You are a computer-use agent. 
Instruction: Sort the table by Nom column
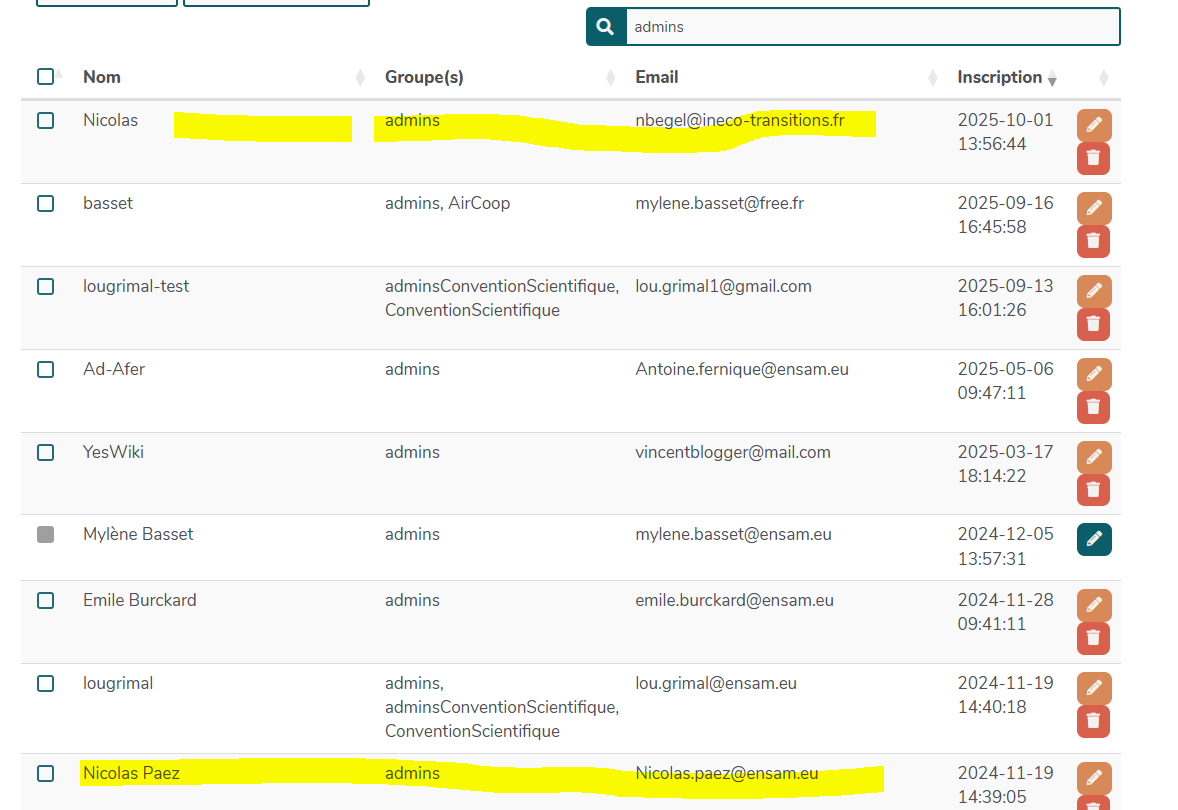tap(102, 77)
